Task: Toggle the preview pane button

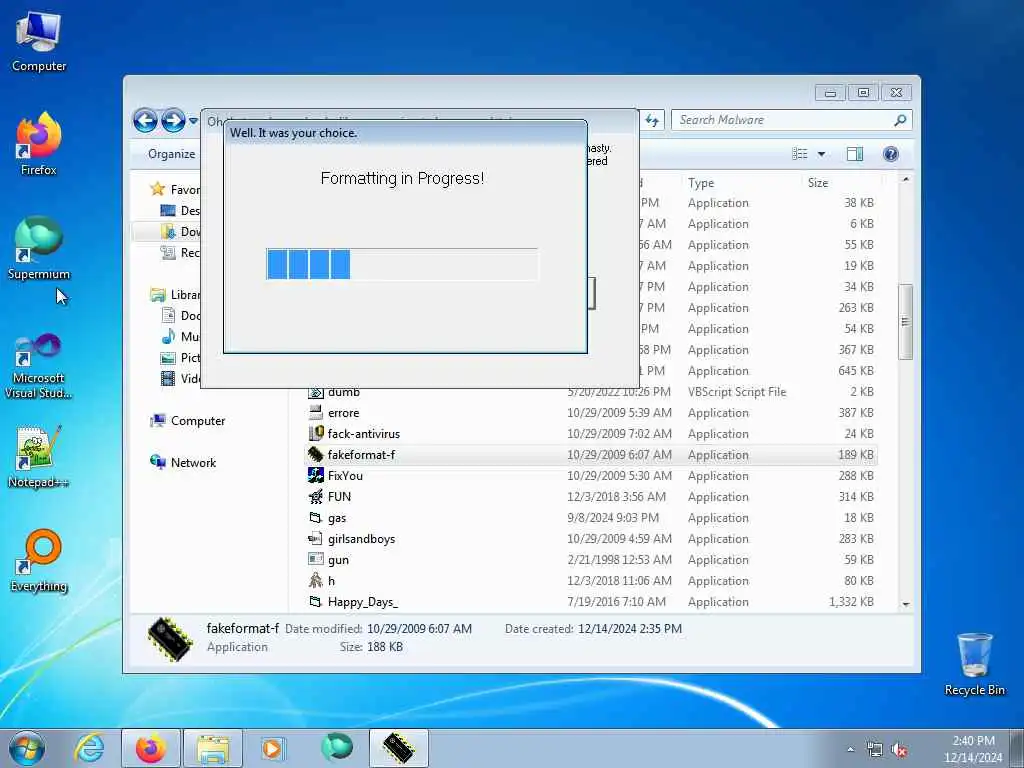Action: click(855, 154)
